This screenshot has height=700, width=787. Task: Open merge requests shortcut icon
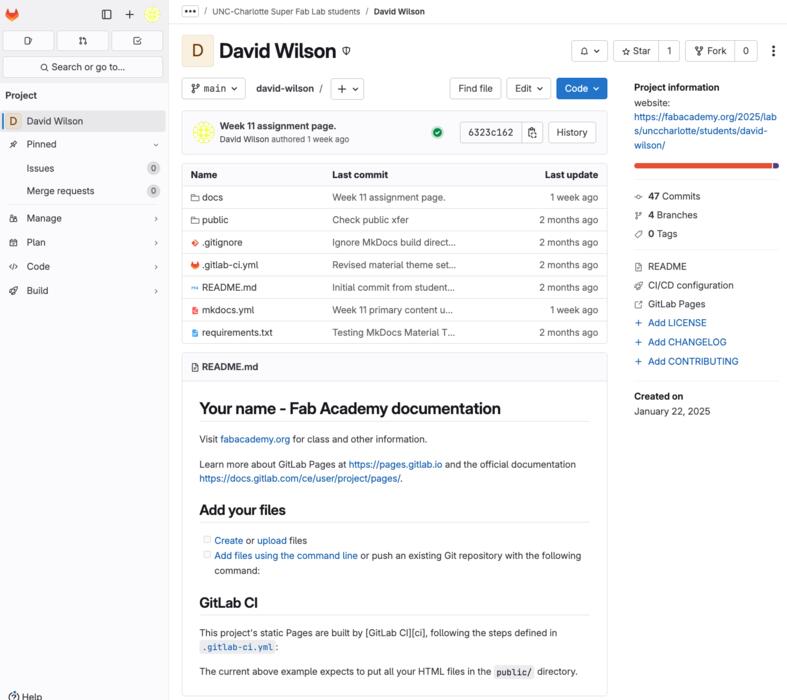coord(83,41)
